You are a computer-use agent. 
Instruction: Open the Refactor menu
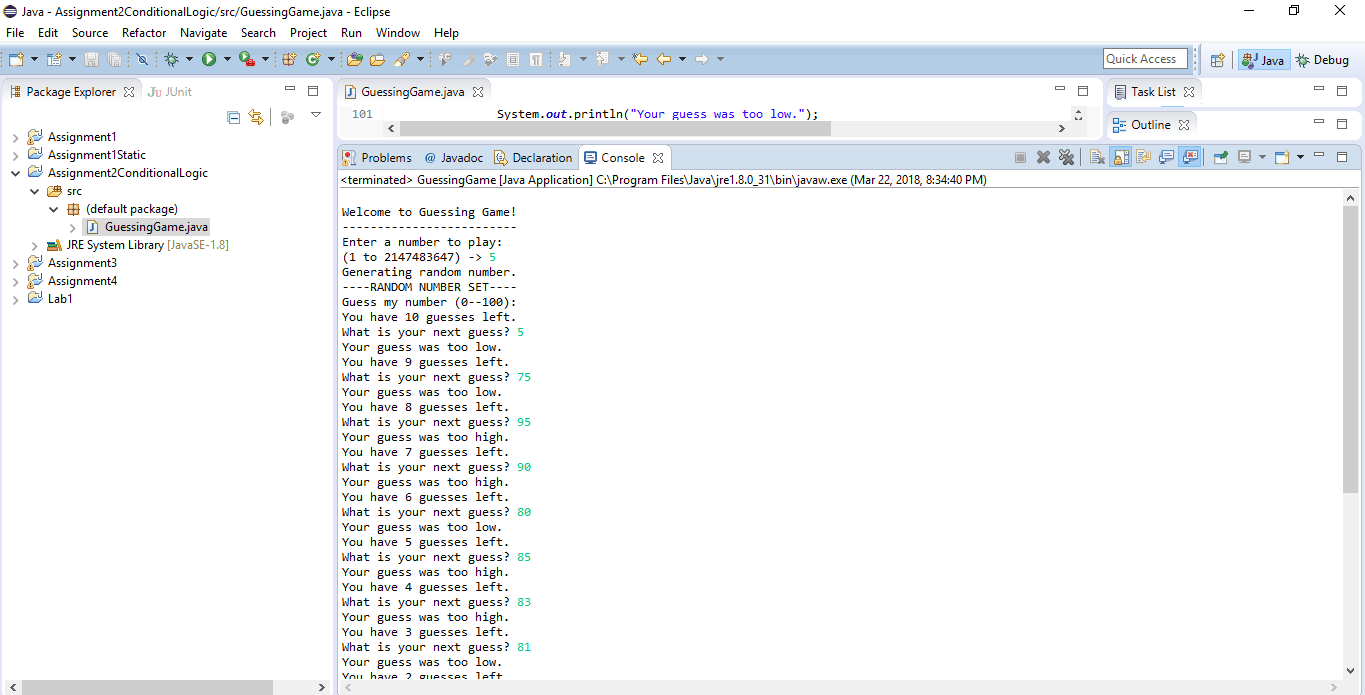144,33
